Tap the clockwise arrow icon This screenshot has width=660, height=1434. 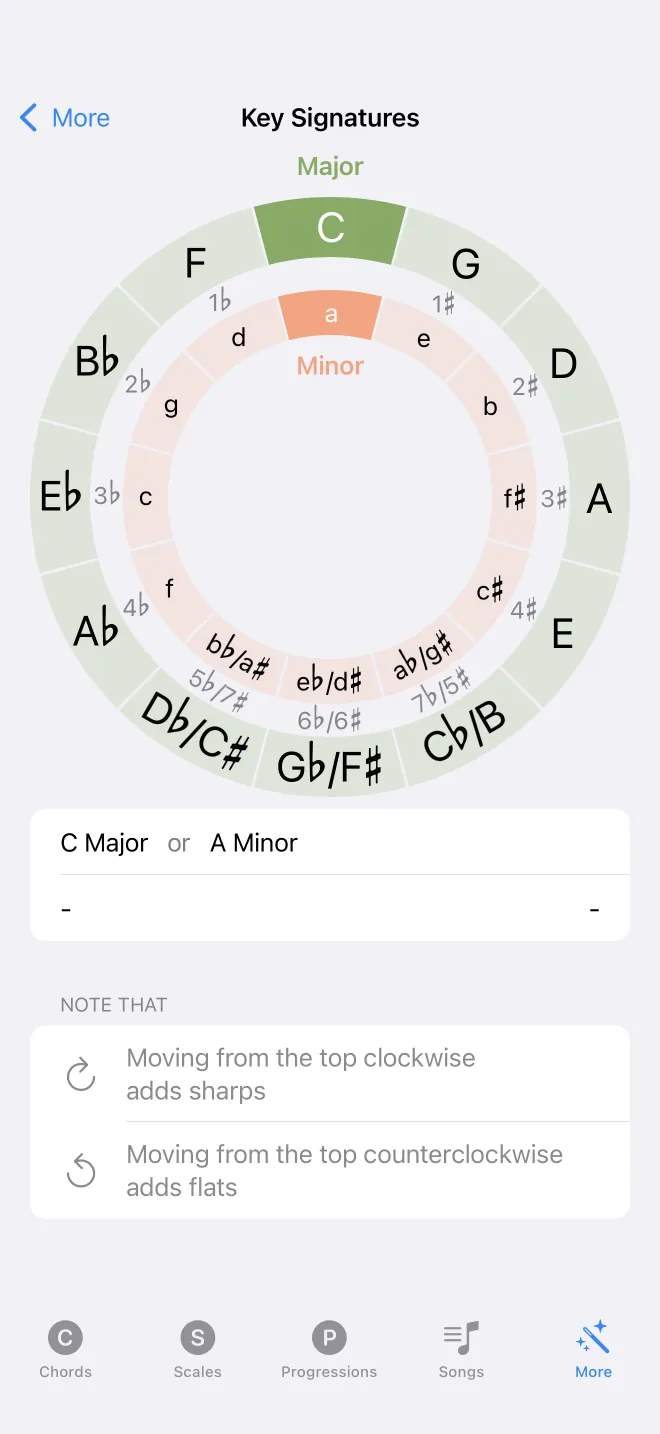tap(81, 1075)
